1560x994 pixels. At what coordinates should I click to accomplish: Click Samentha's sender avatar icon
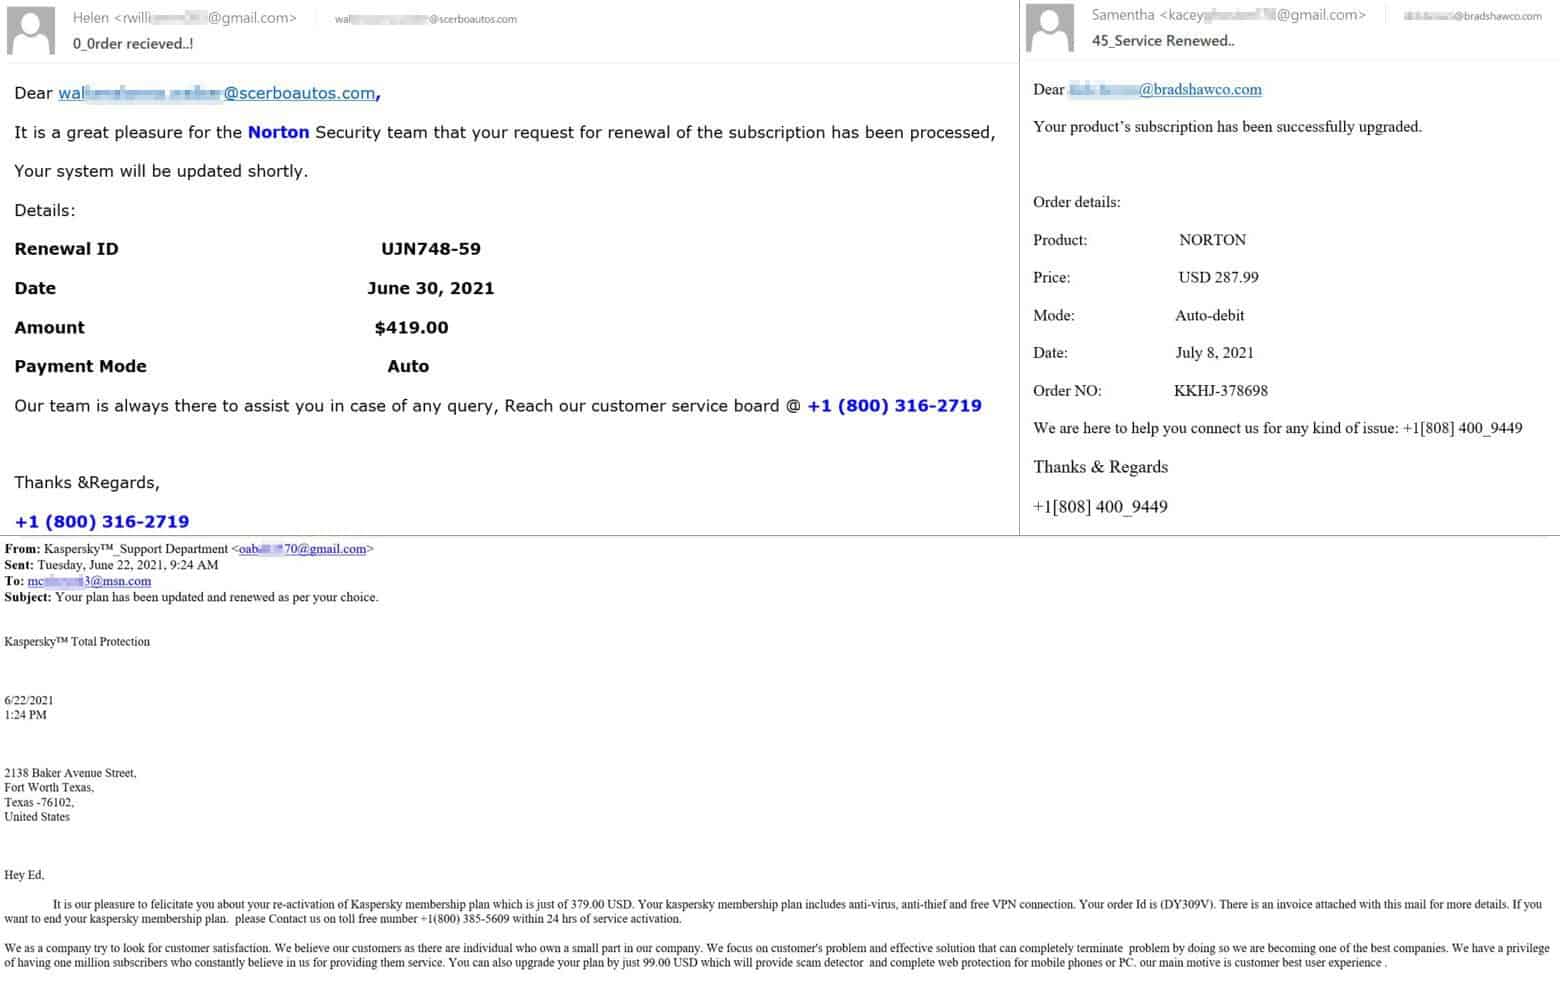click(1050, 28)
